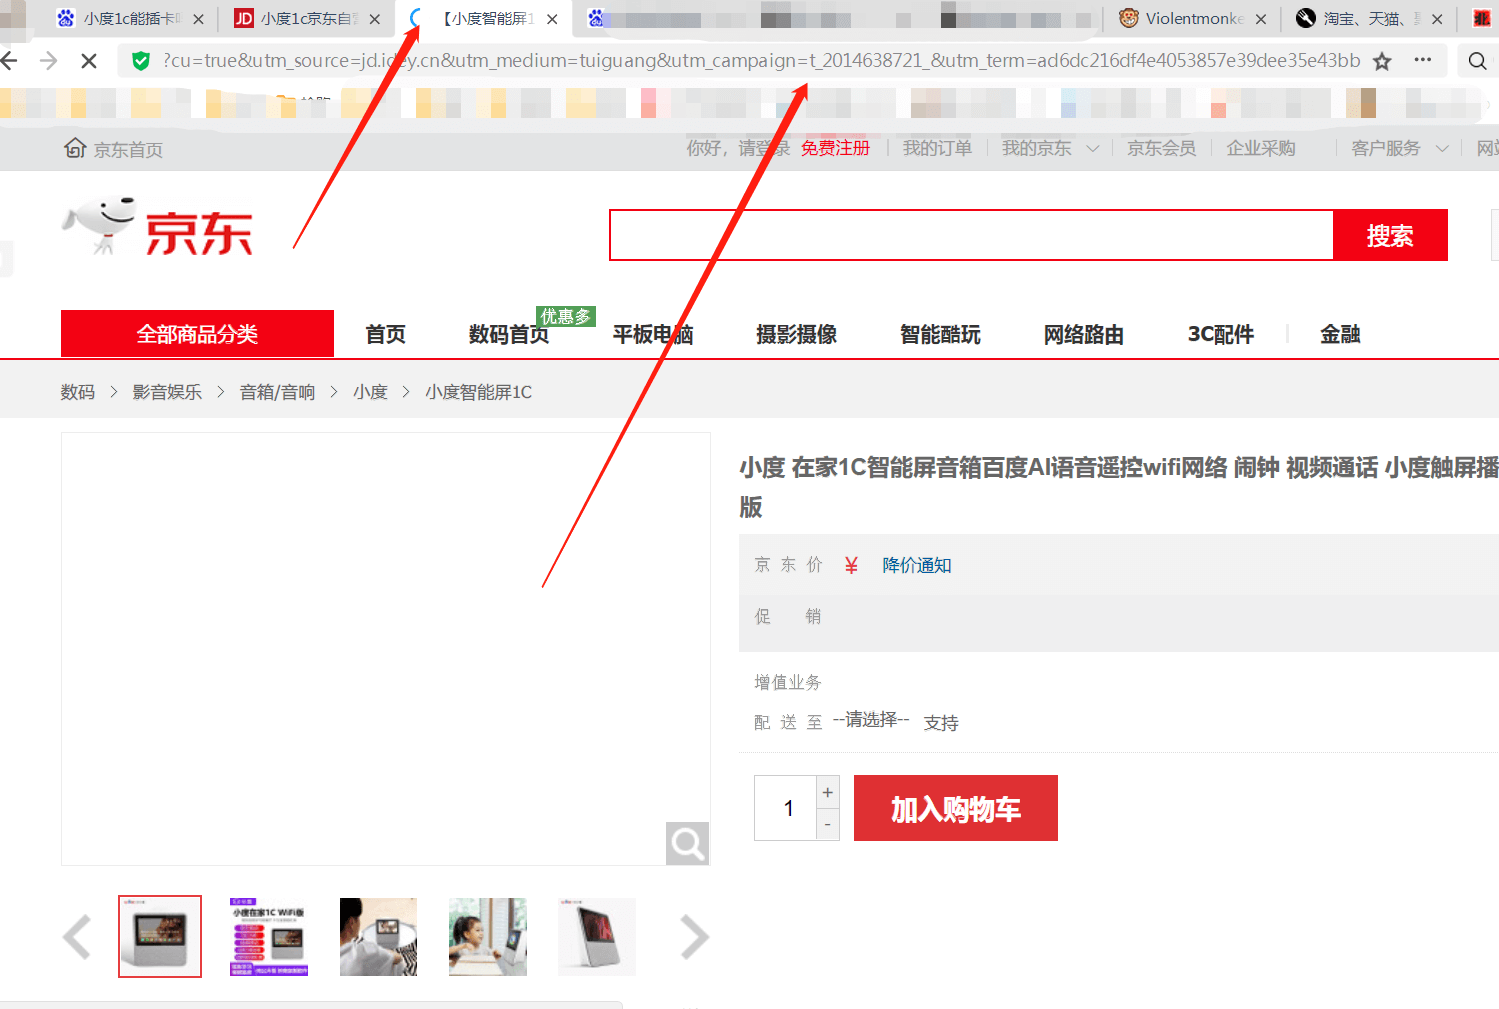View site security shield info

(x=141, y=61)
